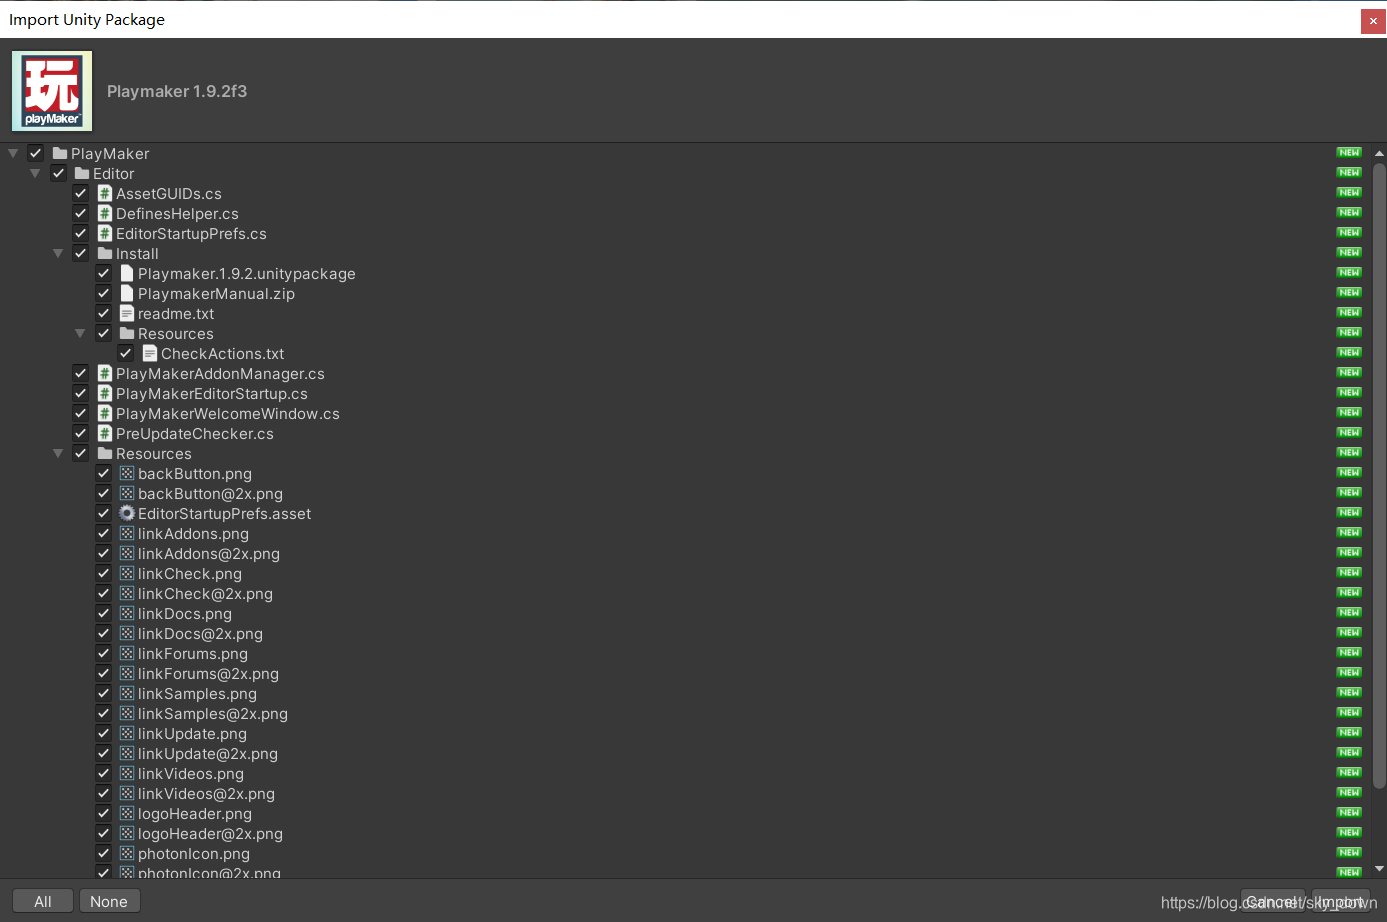Collapse the Editor folder arrow
Screen dimensions: 1387x922
click(x=35, y=173)
